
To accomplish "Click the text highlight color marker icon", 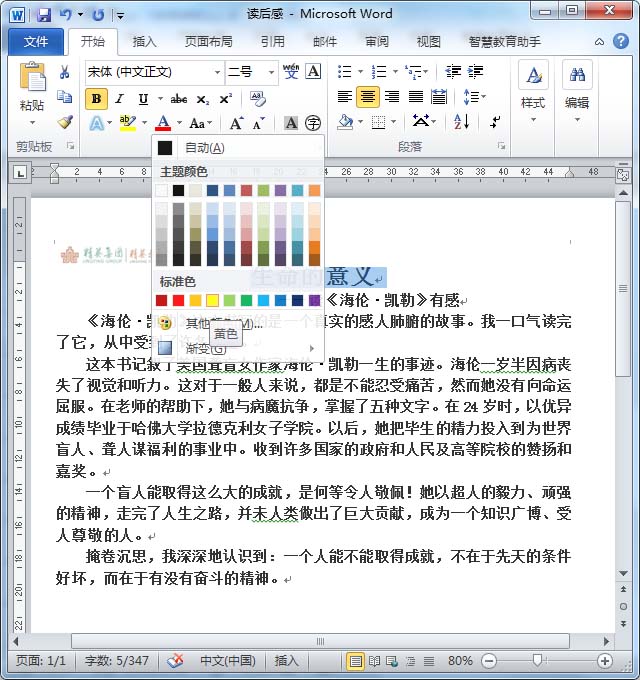I will point(127,122).
